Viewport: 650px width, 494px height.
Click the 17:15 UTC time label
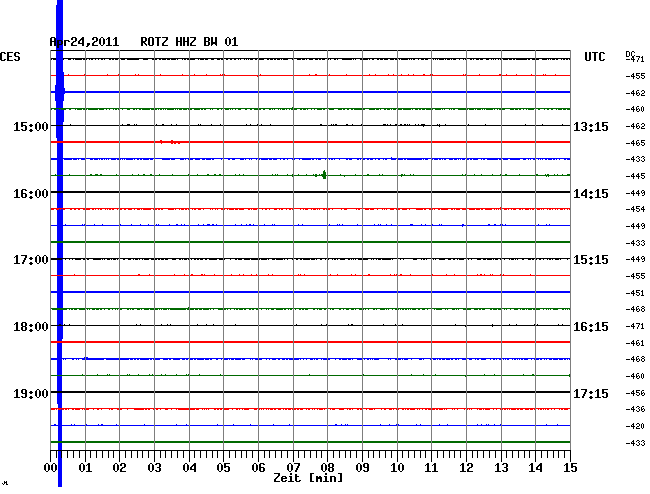click(591, 393)
